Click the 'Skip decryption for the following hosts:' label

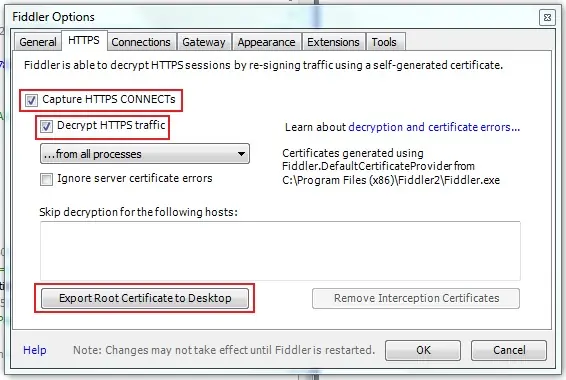coord(139,212)
